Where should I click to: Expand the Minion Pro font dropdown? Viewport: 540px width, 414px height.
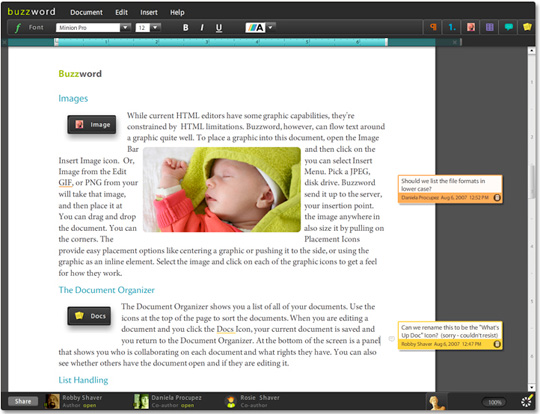pyautogui.click(x=125, y=28)
